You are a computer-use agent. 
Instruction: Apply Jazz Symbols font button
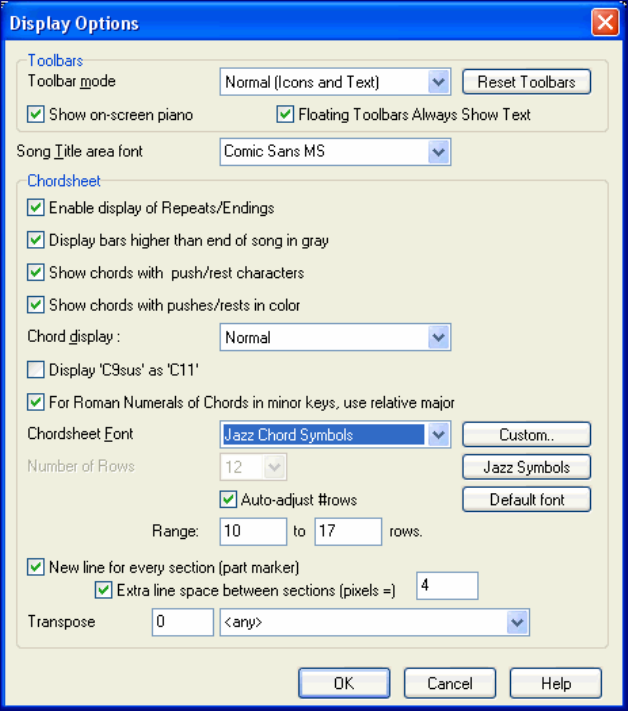click(526, 467)
